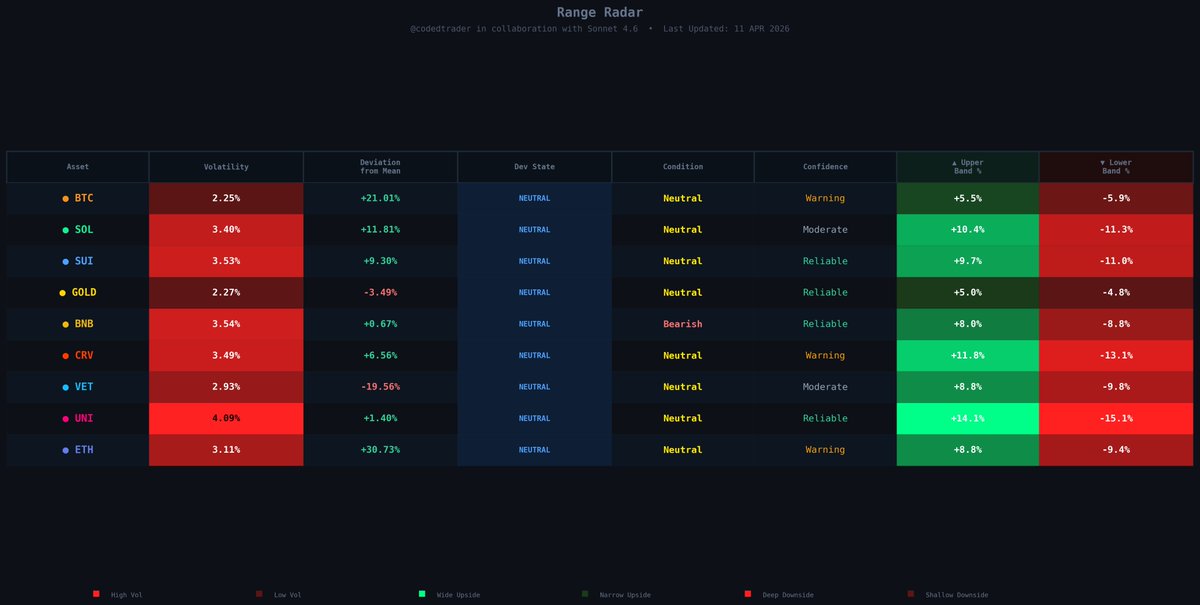
Task: Click the Confidence column header
Action: [x=825, y=167]
